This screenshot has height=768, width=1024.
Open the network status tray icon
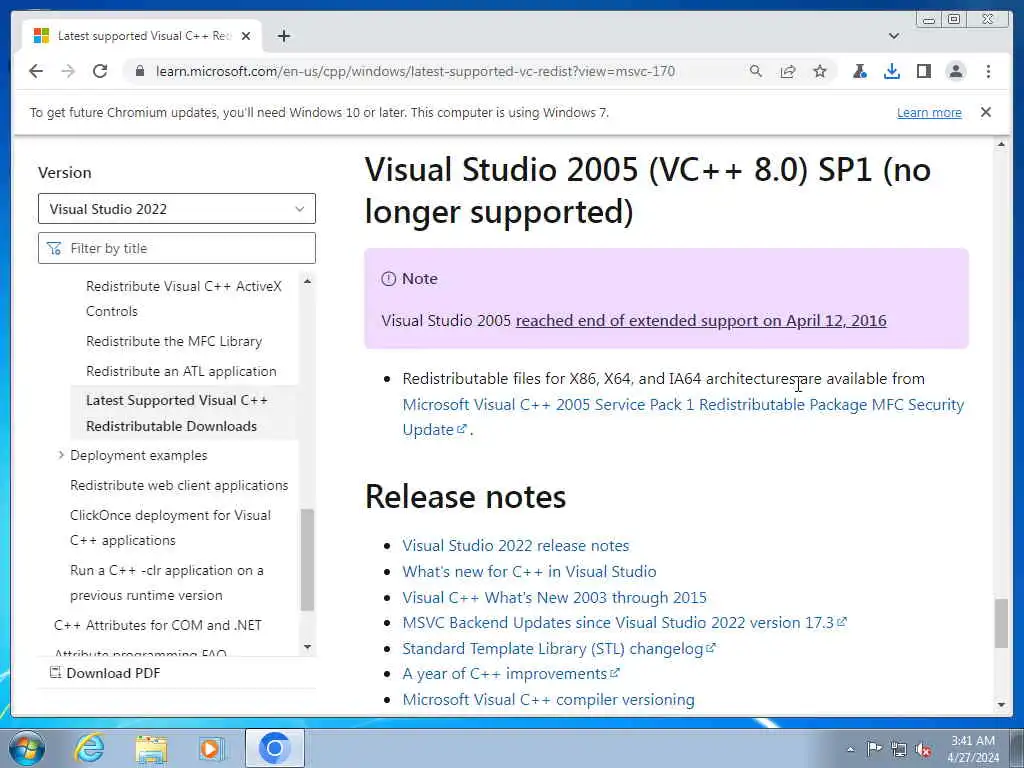(899, 749)
